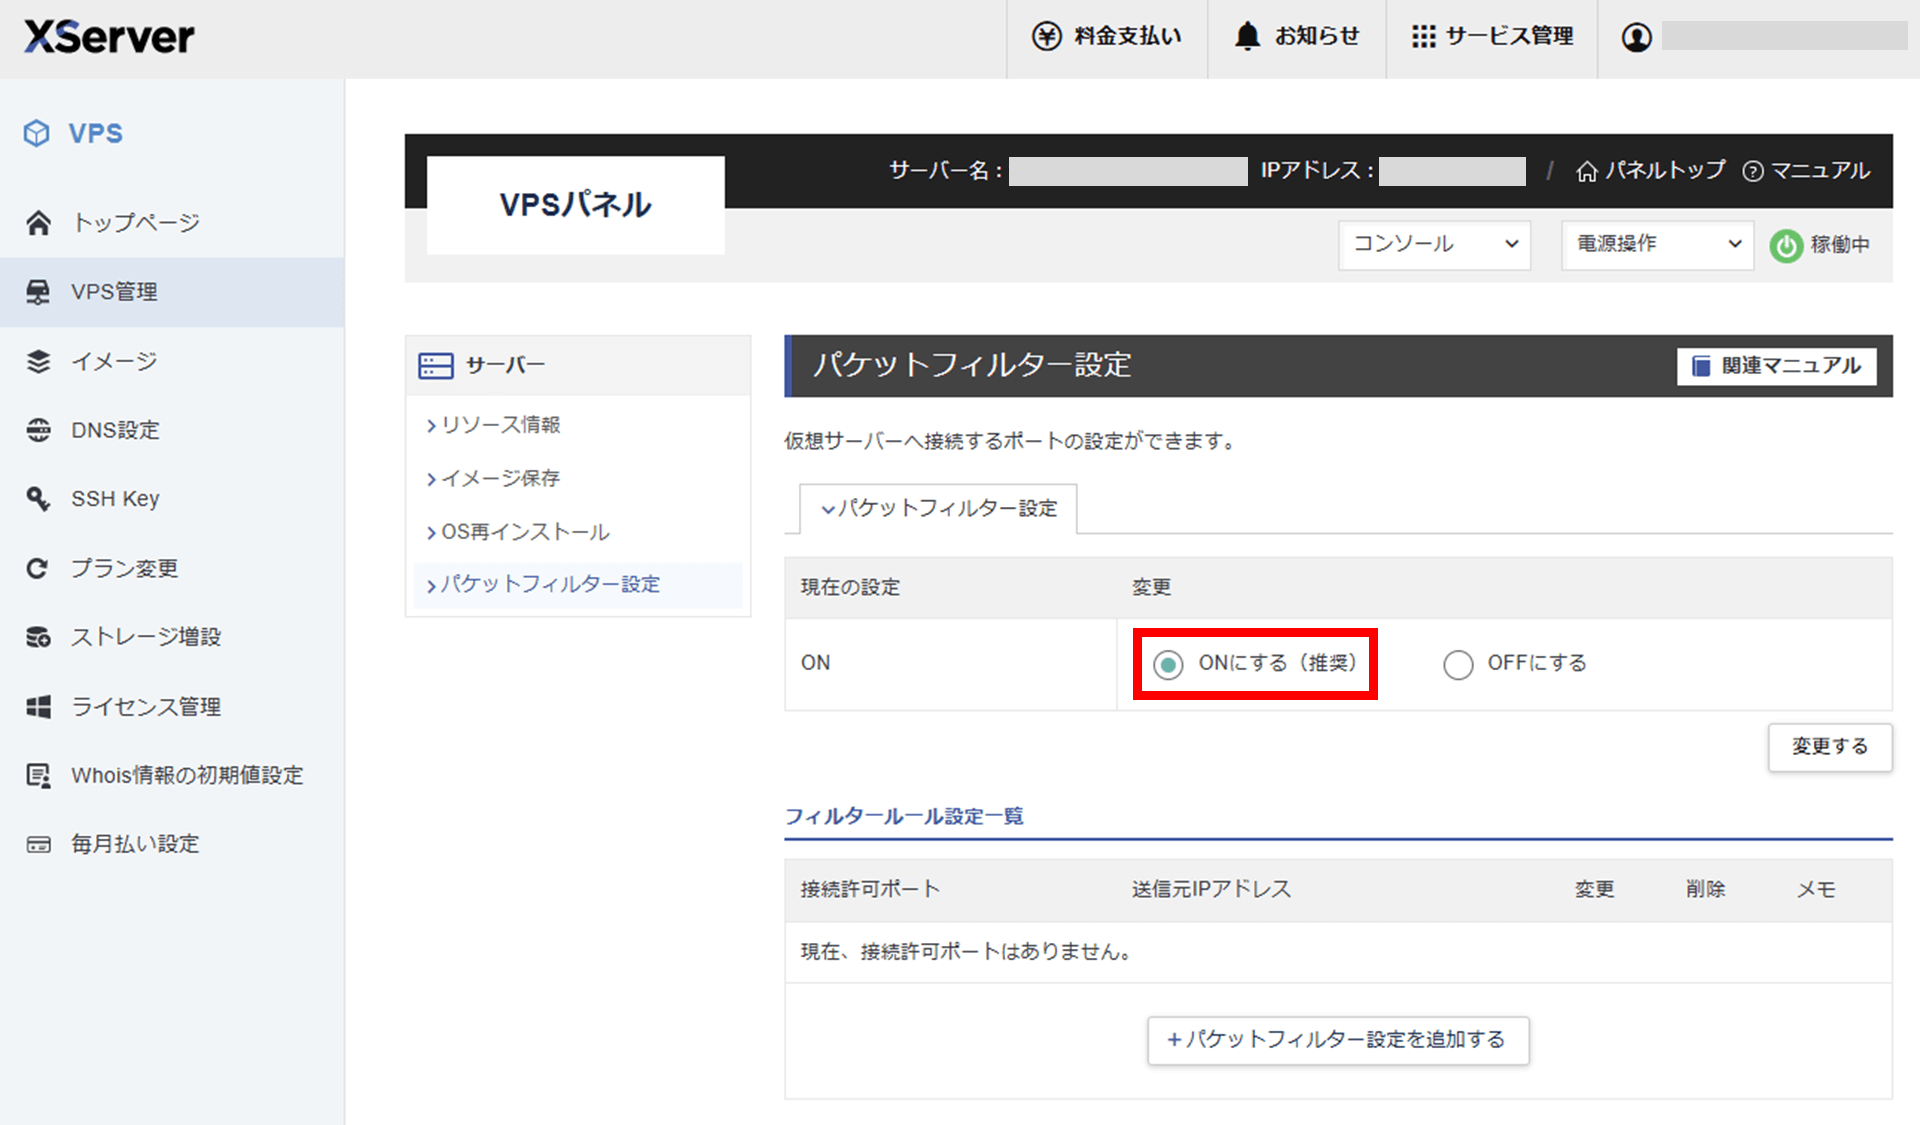Viewport: 1920px width, 1125px height.
Task: Select ONにする（推奨） radio button
Action: click(x=1168, y=664)
